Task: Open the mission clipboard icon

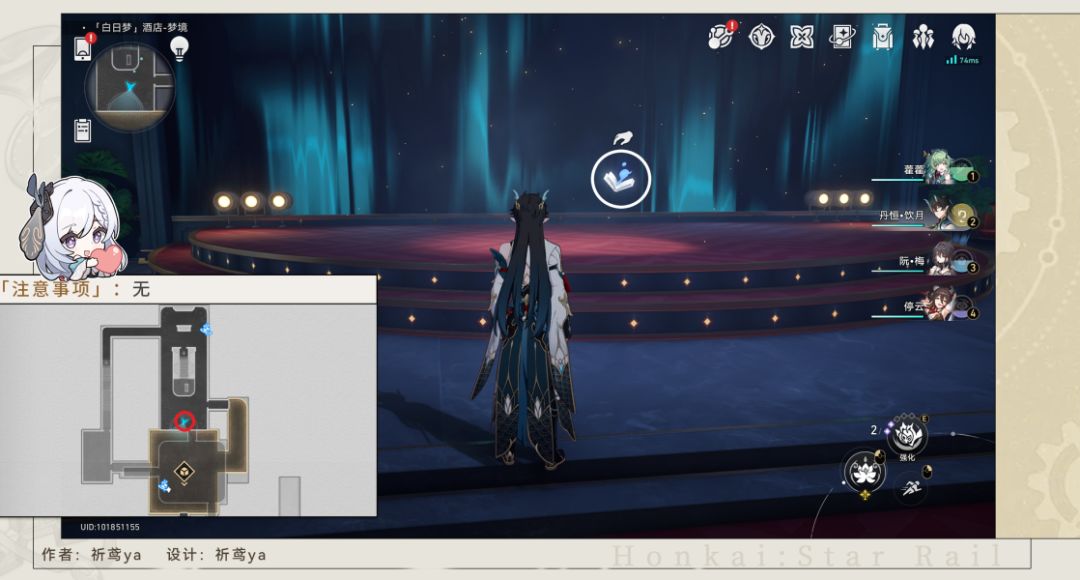Action: pos(83,130)
